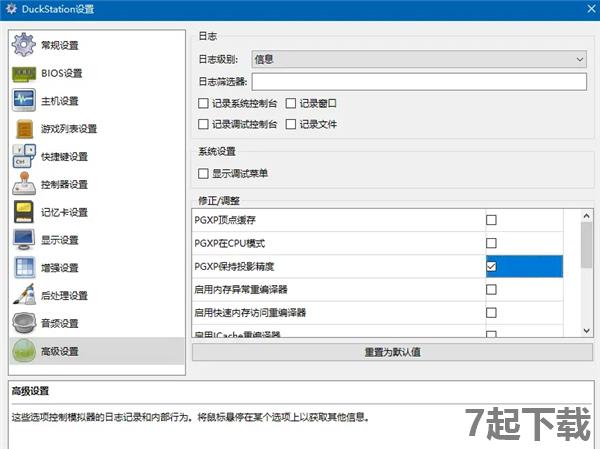The width and height of the screenshot is (600, 449).
Task: Open the 音频设置 speaker icon
Action: (24, 323)
